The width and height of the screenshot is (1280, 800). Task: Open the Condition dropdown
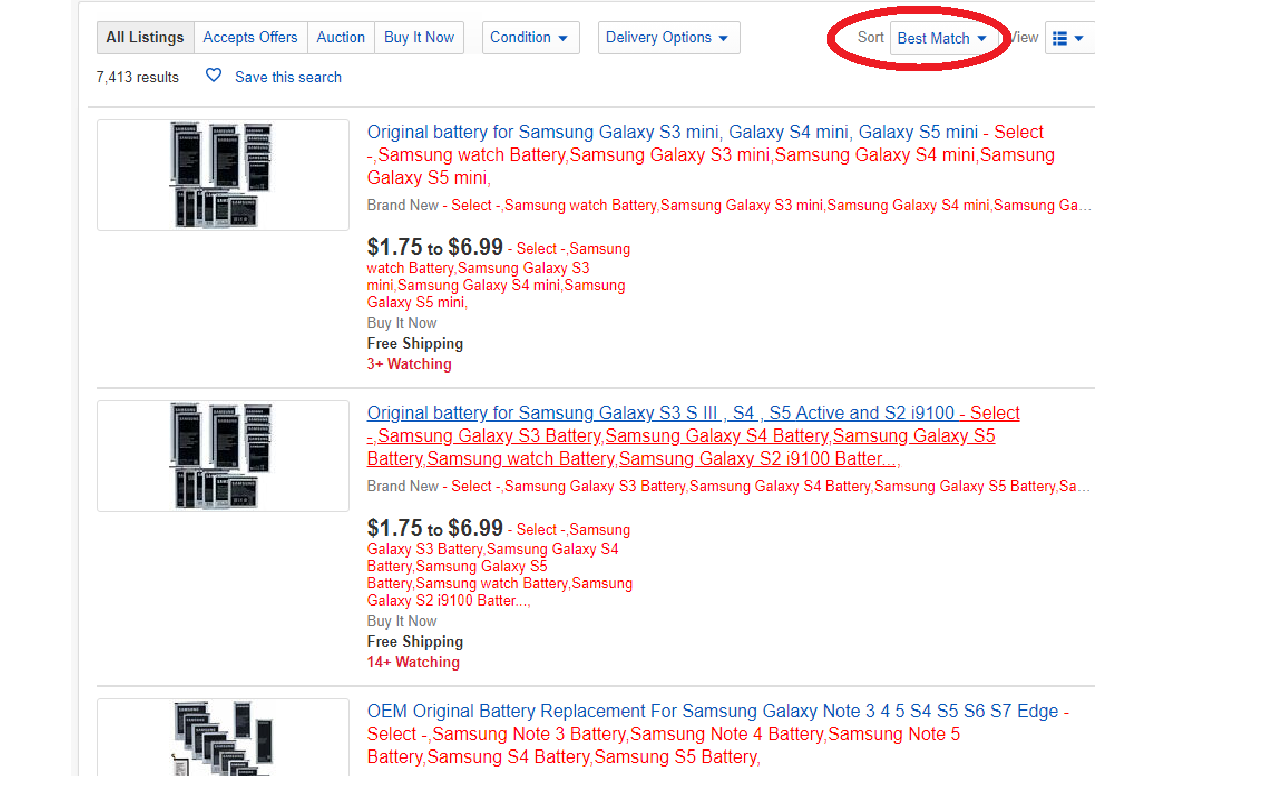pos(530,37)
